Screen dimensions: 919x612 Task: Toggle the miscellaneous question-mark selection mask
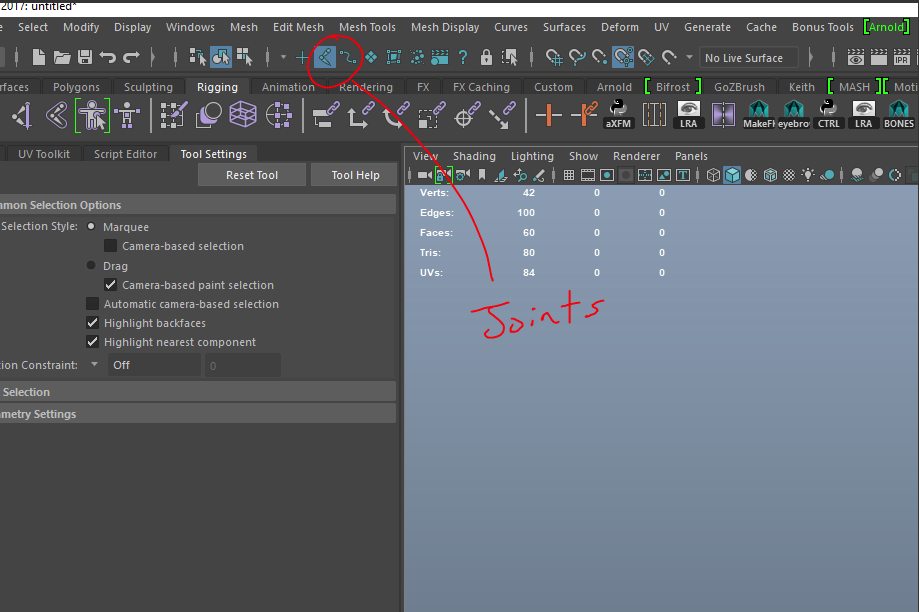tap(463, 57)
